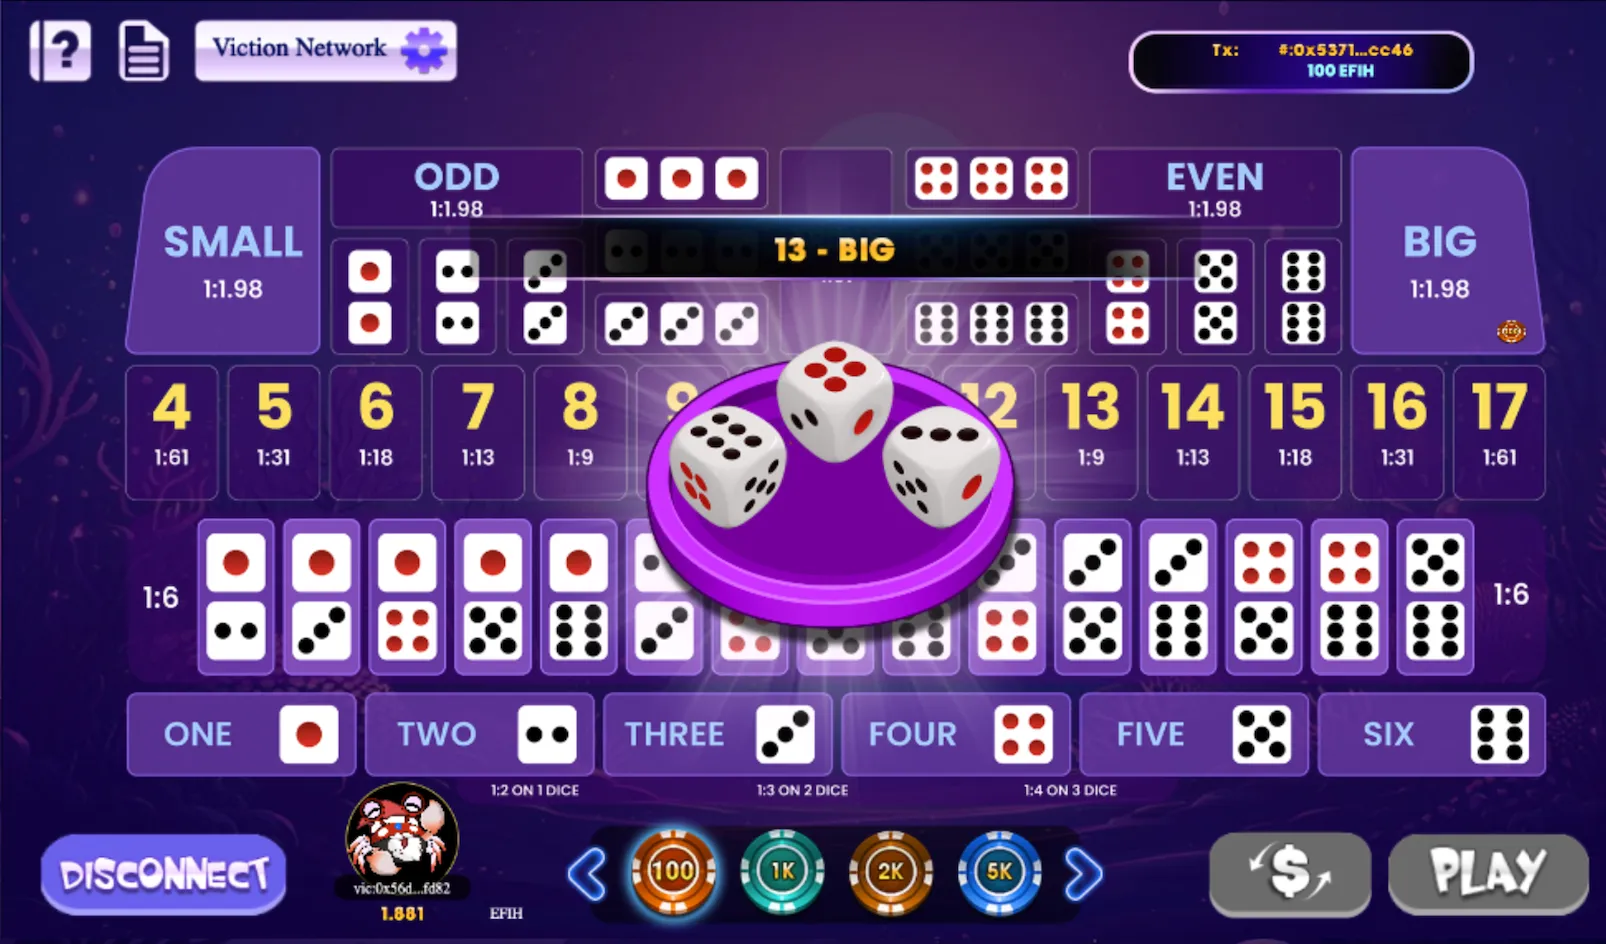Show previous chips with left arrow
This screenshot has width=1606, height=944.
click(587, 874)
